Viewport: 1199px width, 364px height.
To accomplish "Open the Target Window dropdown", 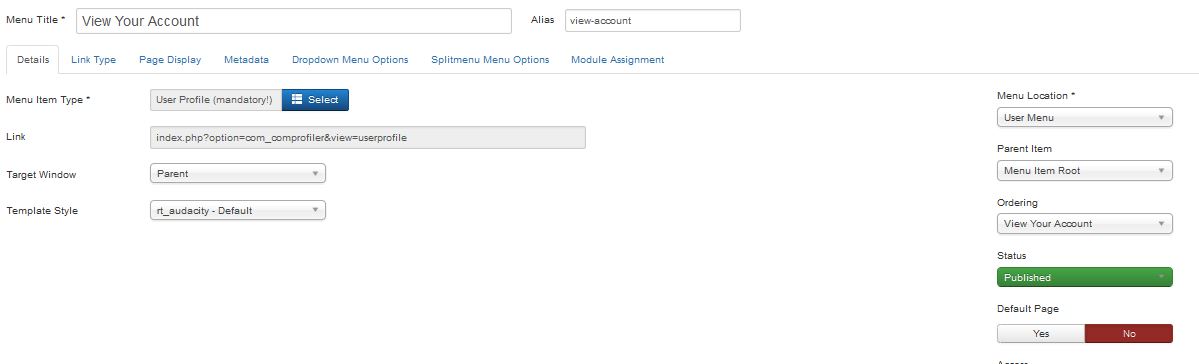I will click(x=238, y=174).
